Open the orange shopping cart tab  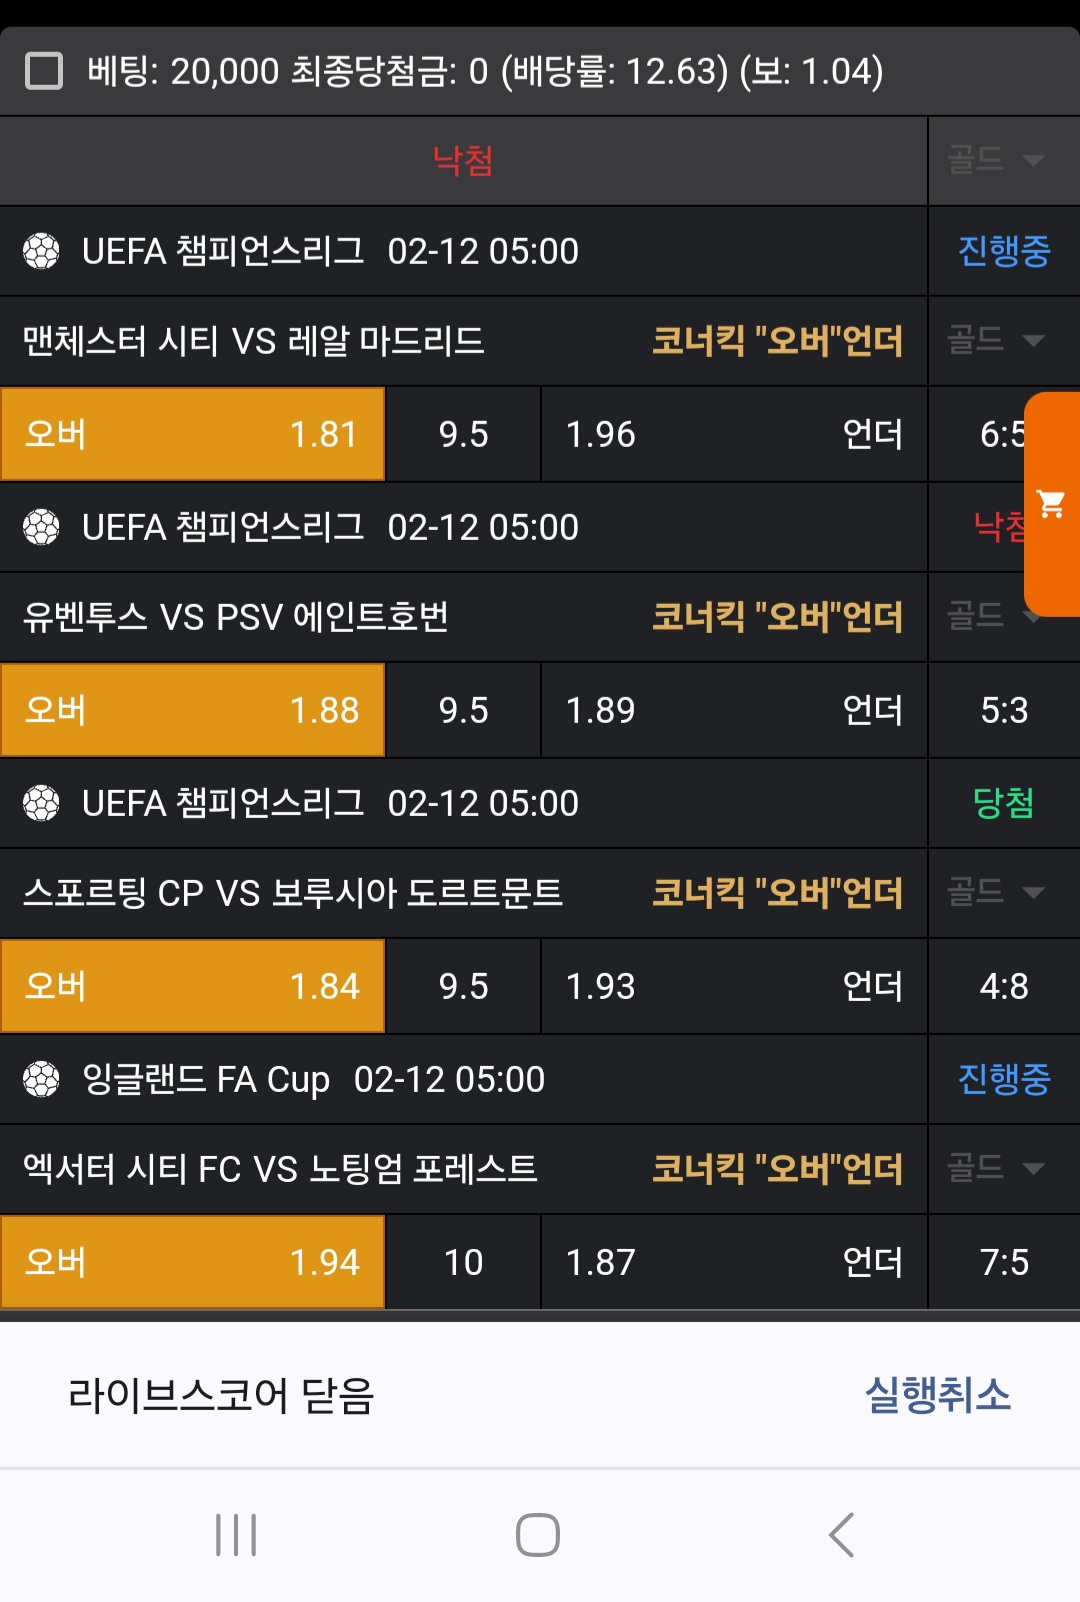1051,503
